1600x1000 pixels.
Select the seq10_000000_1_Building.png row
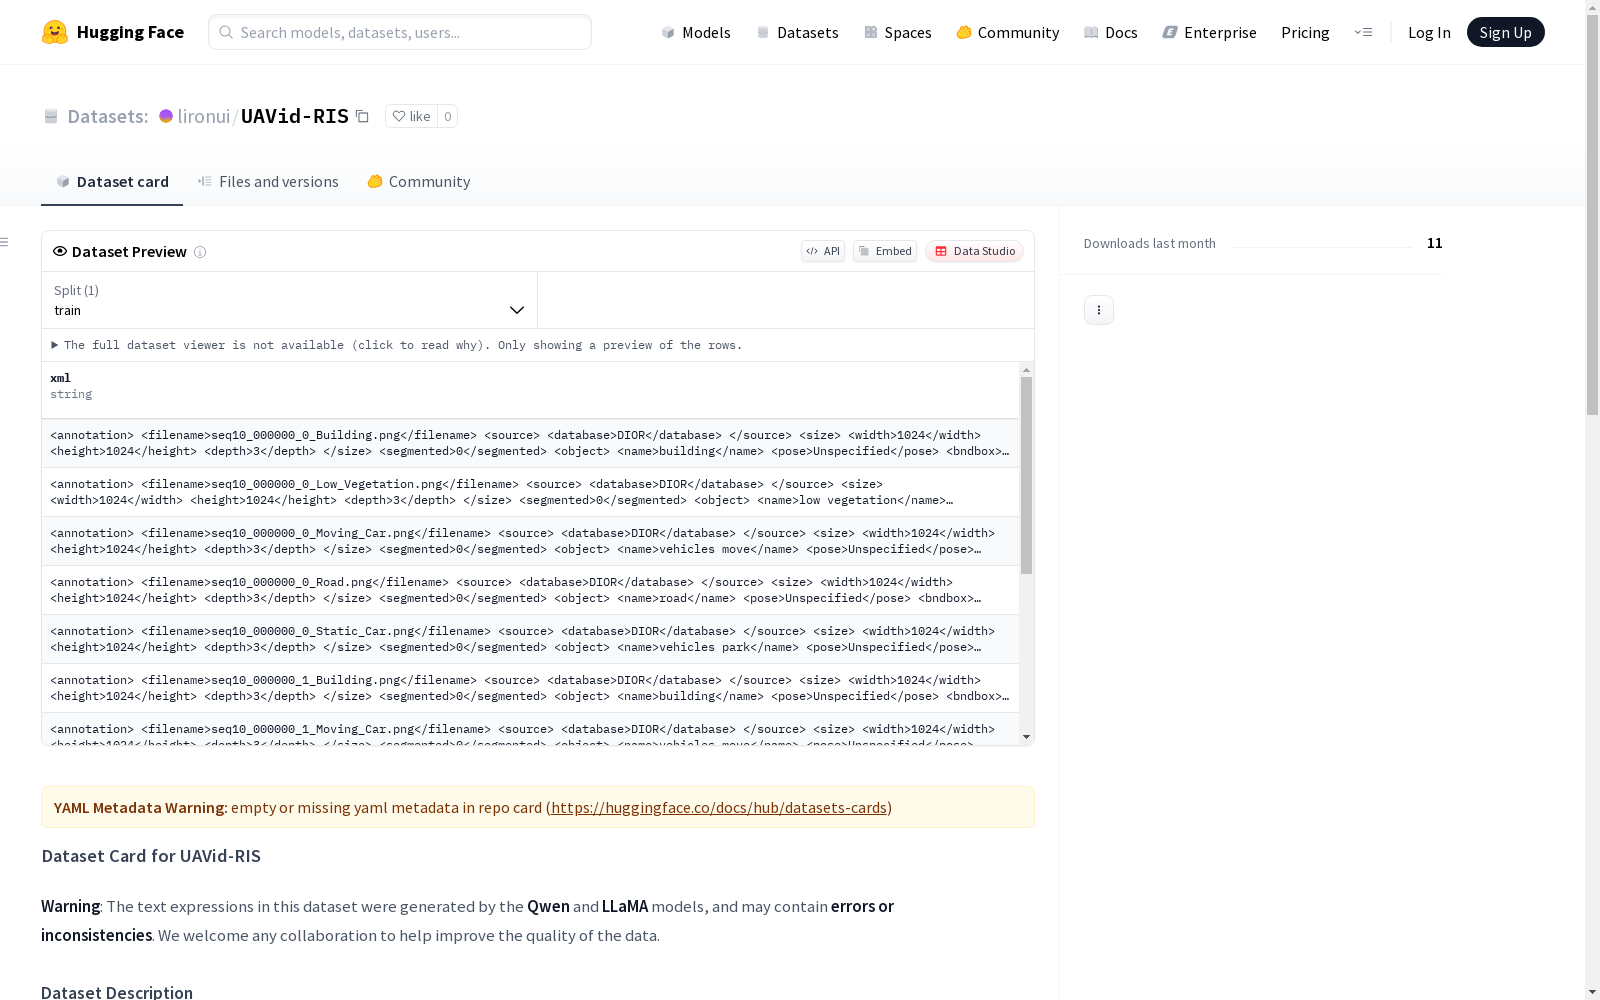[x=530, y=688]
